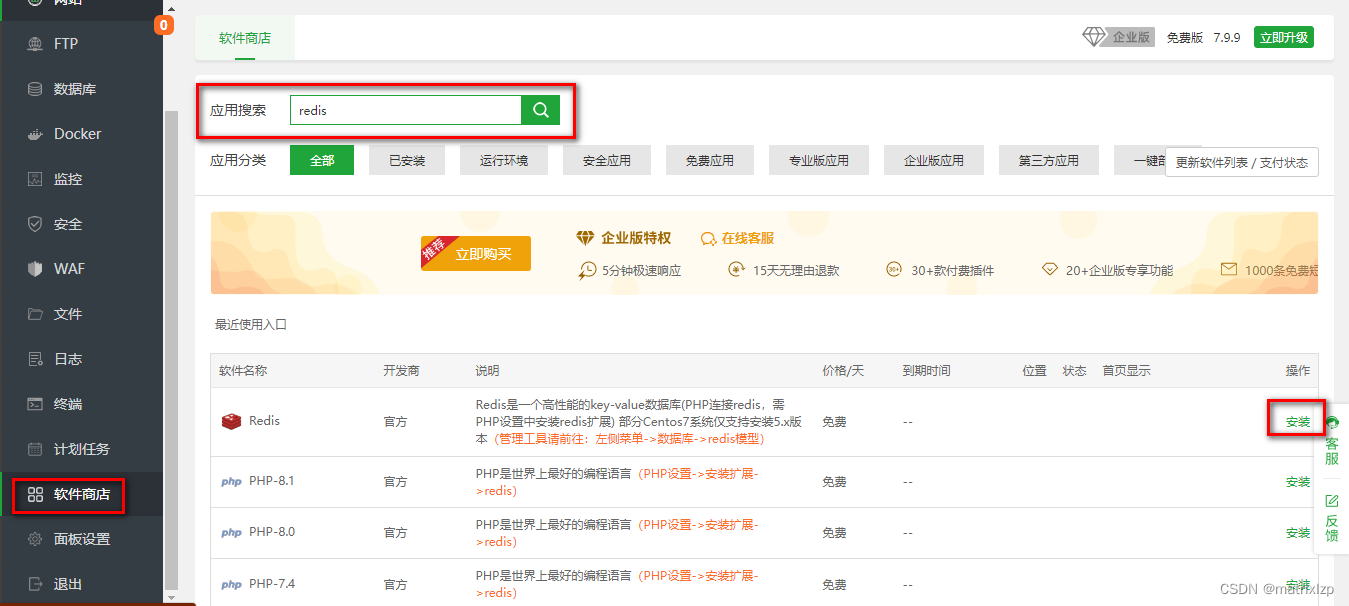Select the 免费应用 category filter
Screen dimensions: 1349x606
point(710,160)
